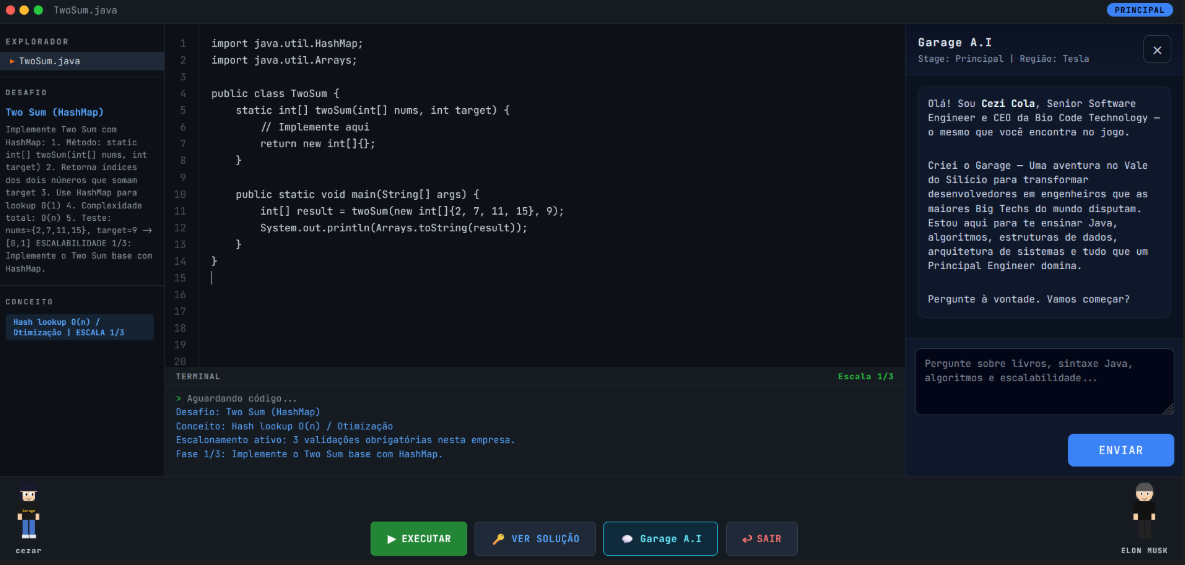Click the SAIR exit button

762,539
